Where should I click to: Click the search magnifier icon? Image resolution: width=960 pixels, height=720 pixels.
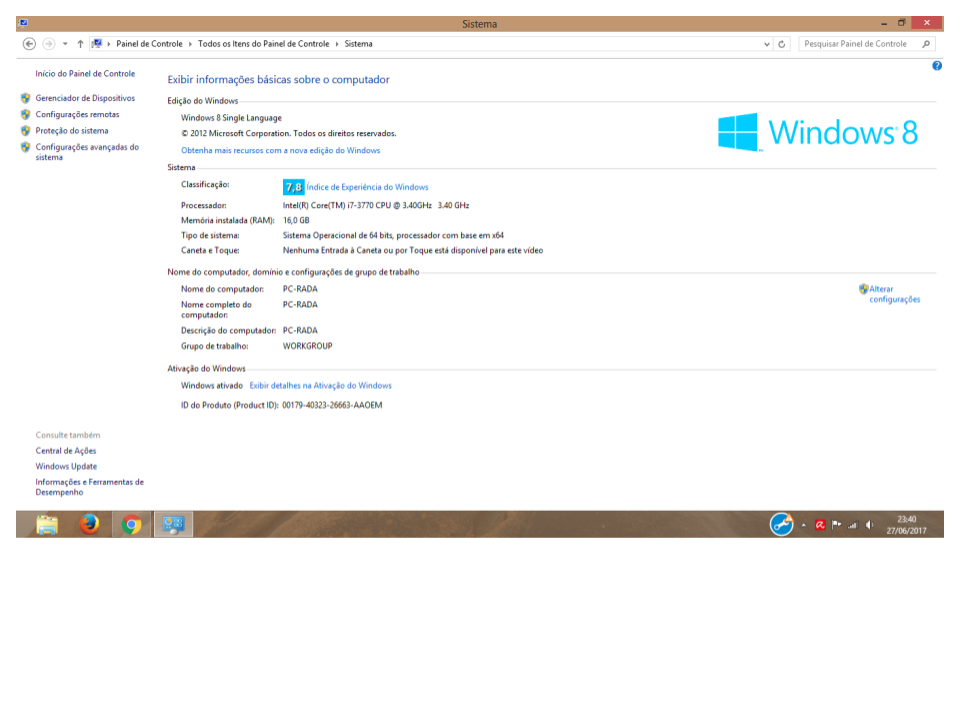(x=926, y=44)
